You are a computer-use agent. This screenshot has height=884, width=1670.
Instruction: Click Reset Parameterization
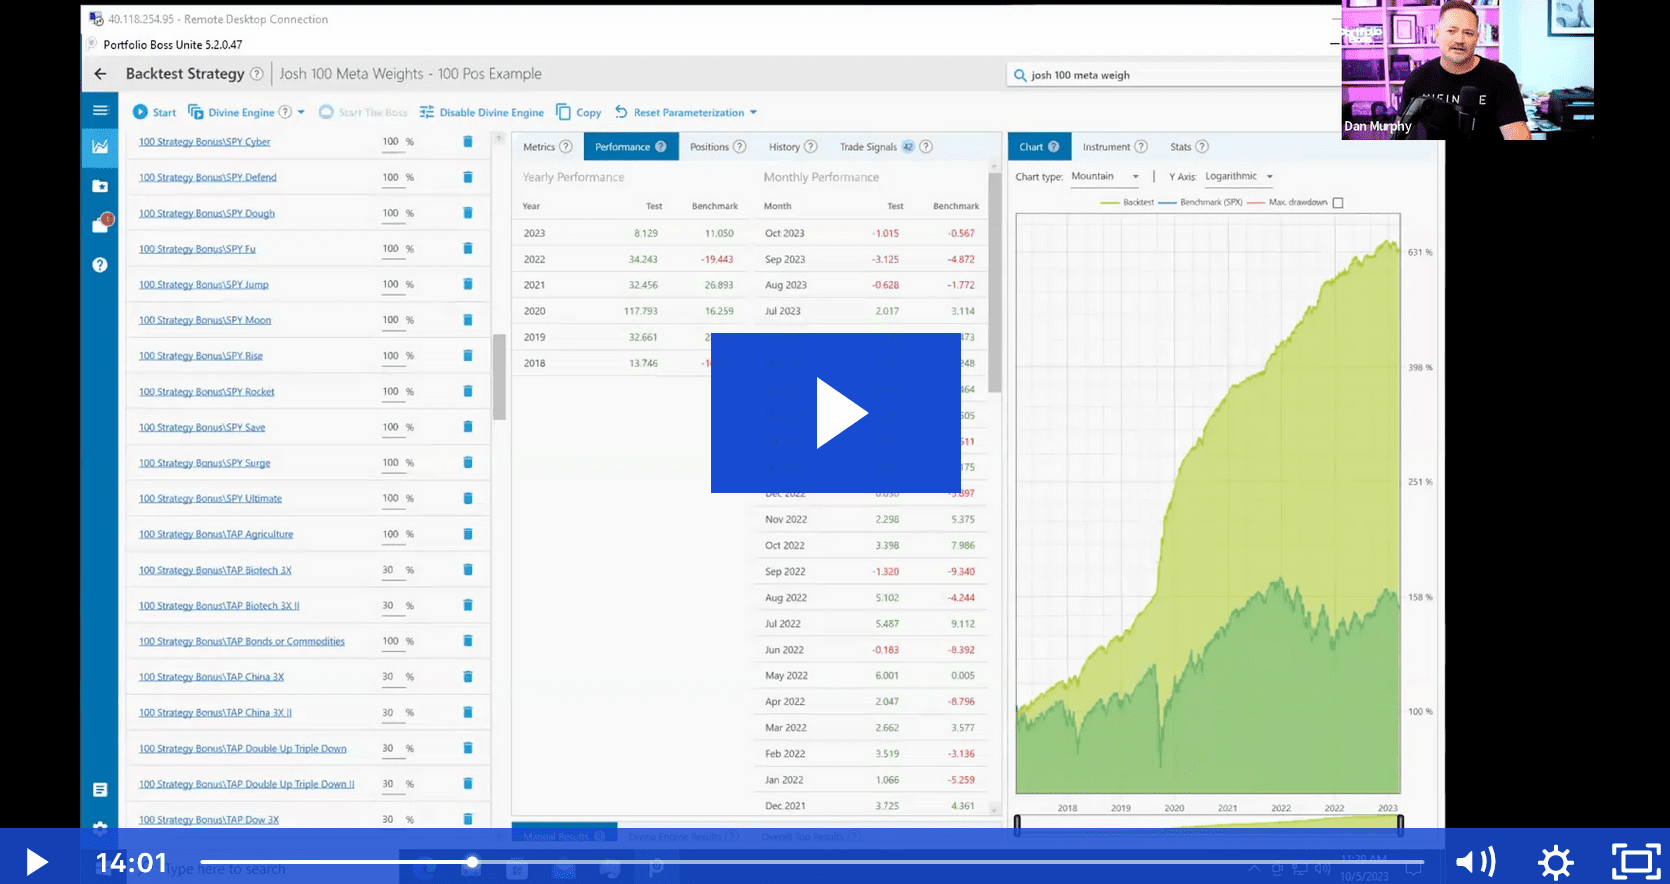point(680,112)
